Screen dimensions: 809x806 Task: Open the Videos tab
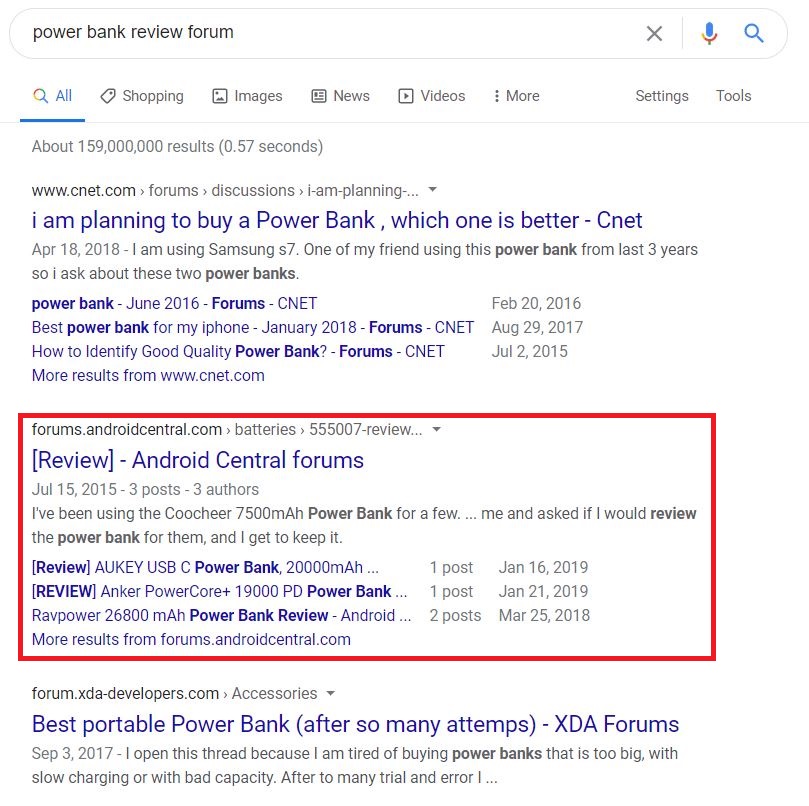point(432,96)
